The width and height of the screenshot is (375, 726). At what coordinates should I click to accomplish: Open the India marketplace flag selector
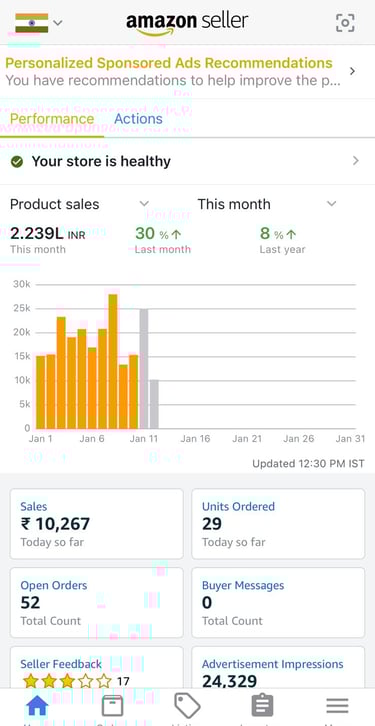click(x=39, y=23)
